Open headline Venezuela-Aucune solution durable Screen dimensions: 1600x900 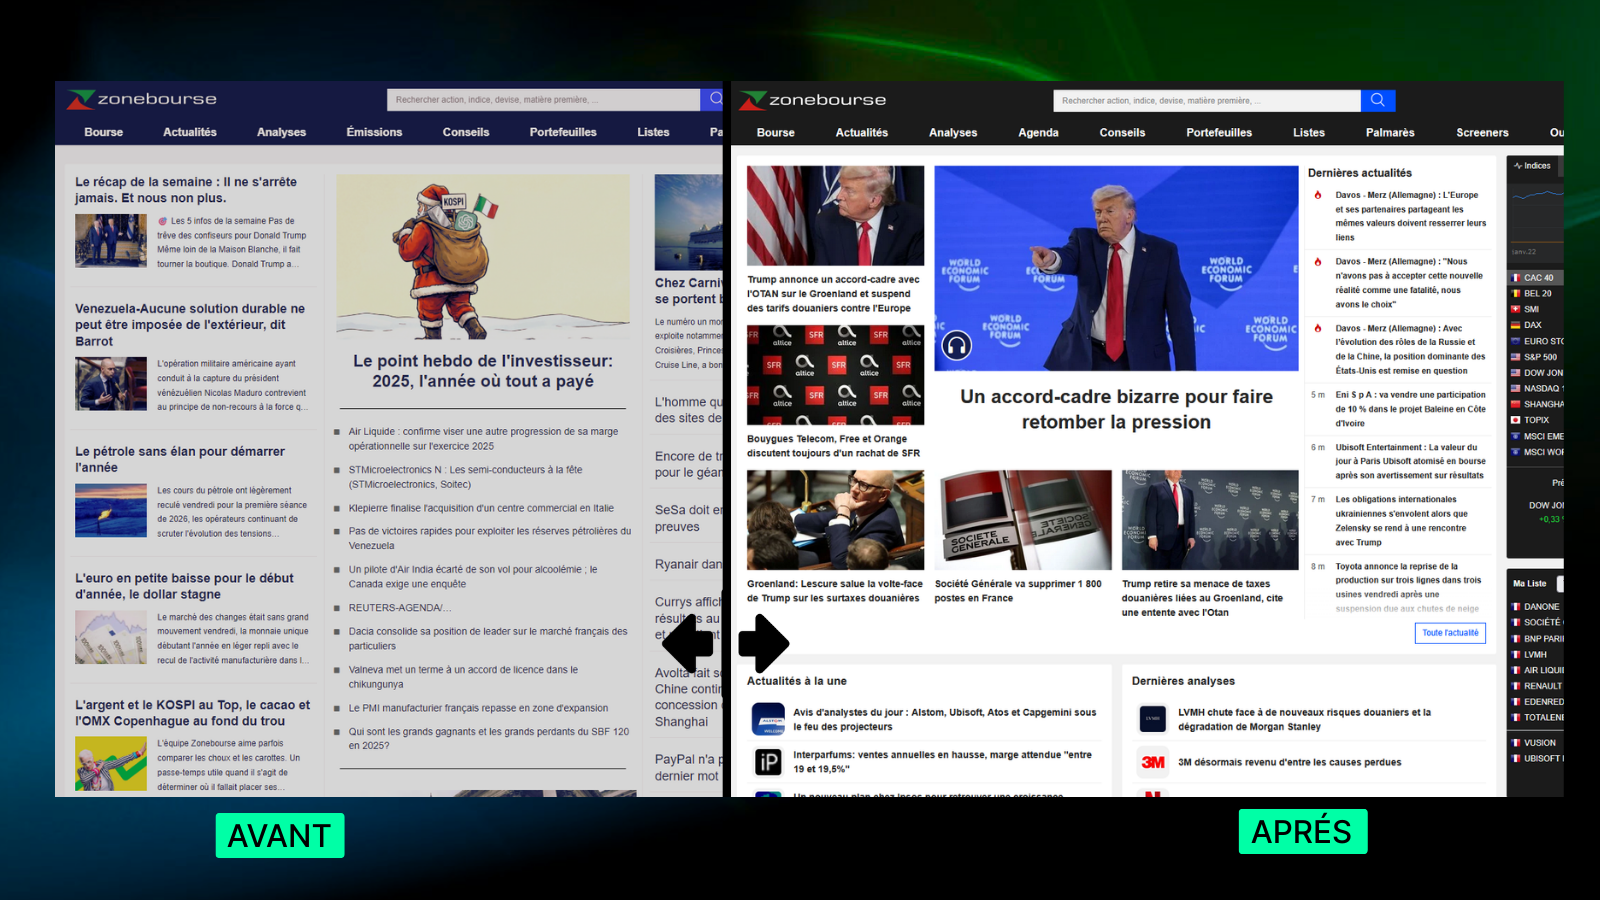click(x=190, y=325)
